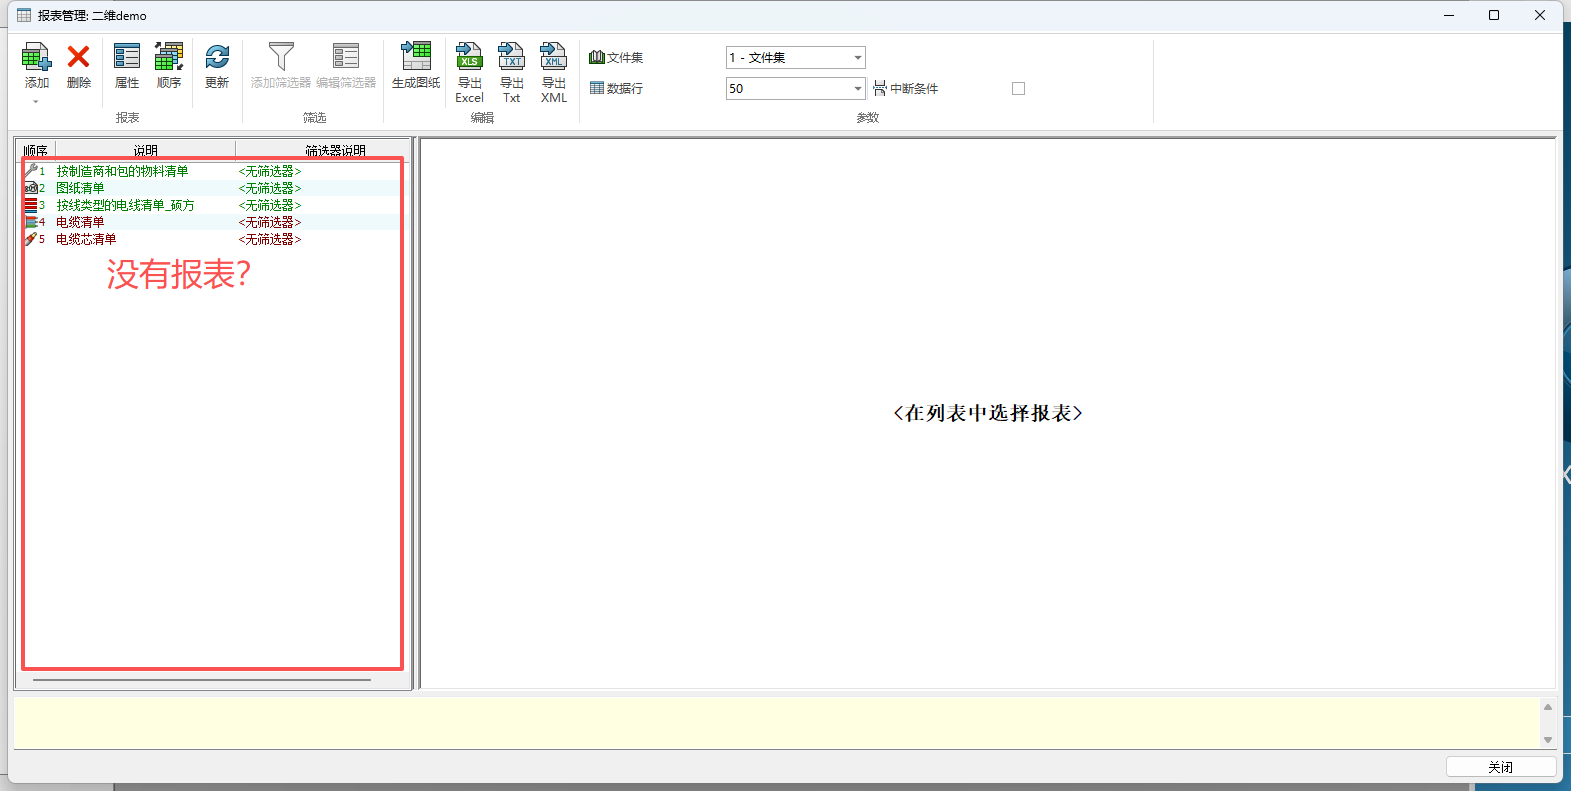
Task: Click the wrench icon of row 1
Action: click(x=31, y=171)
